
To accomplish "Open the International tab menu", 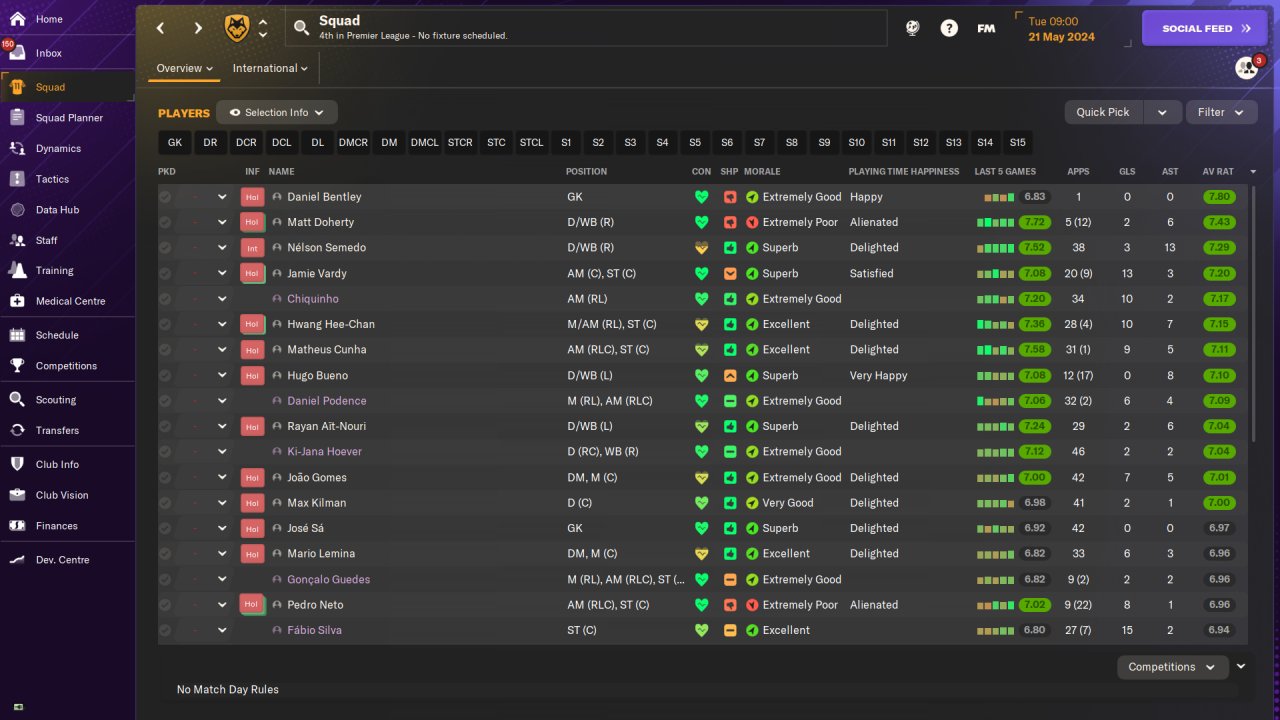I will click(x=270, y=68).
